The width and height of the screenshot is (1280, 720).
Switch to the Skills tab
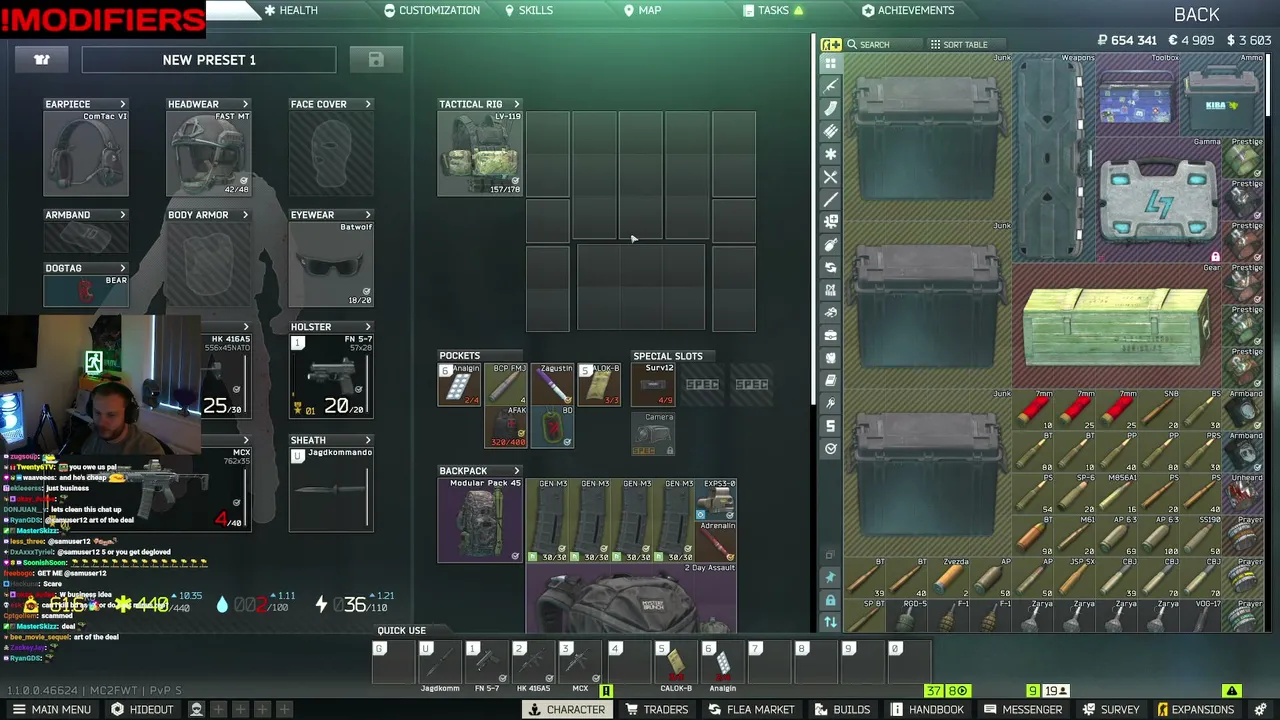[x=528, y=10]
